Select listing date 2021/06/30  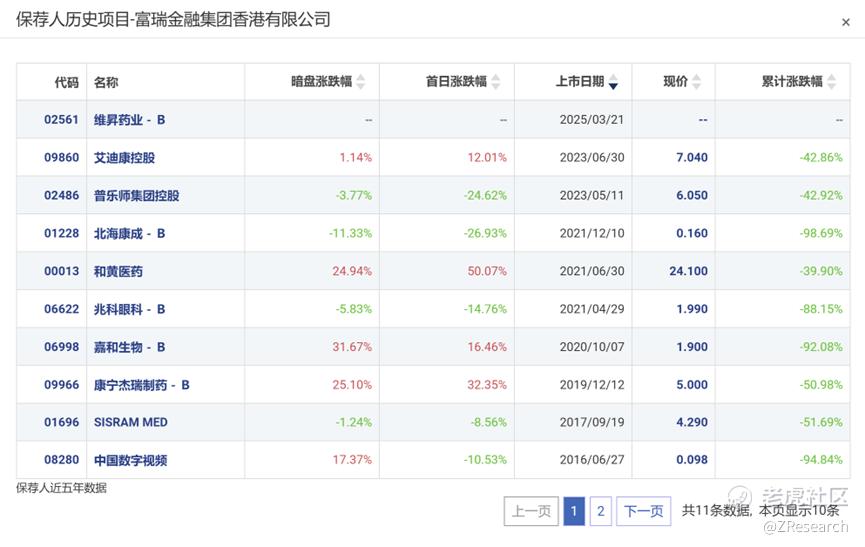[x=592, y=271]
